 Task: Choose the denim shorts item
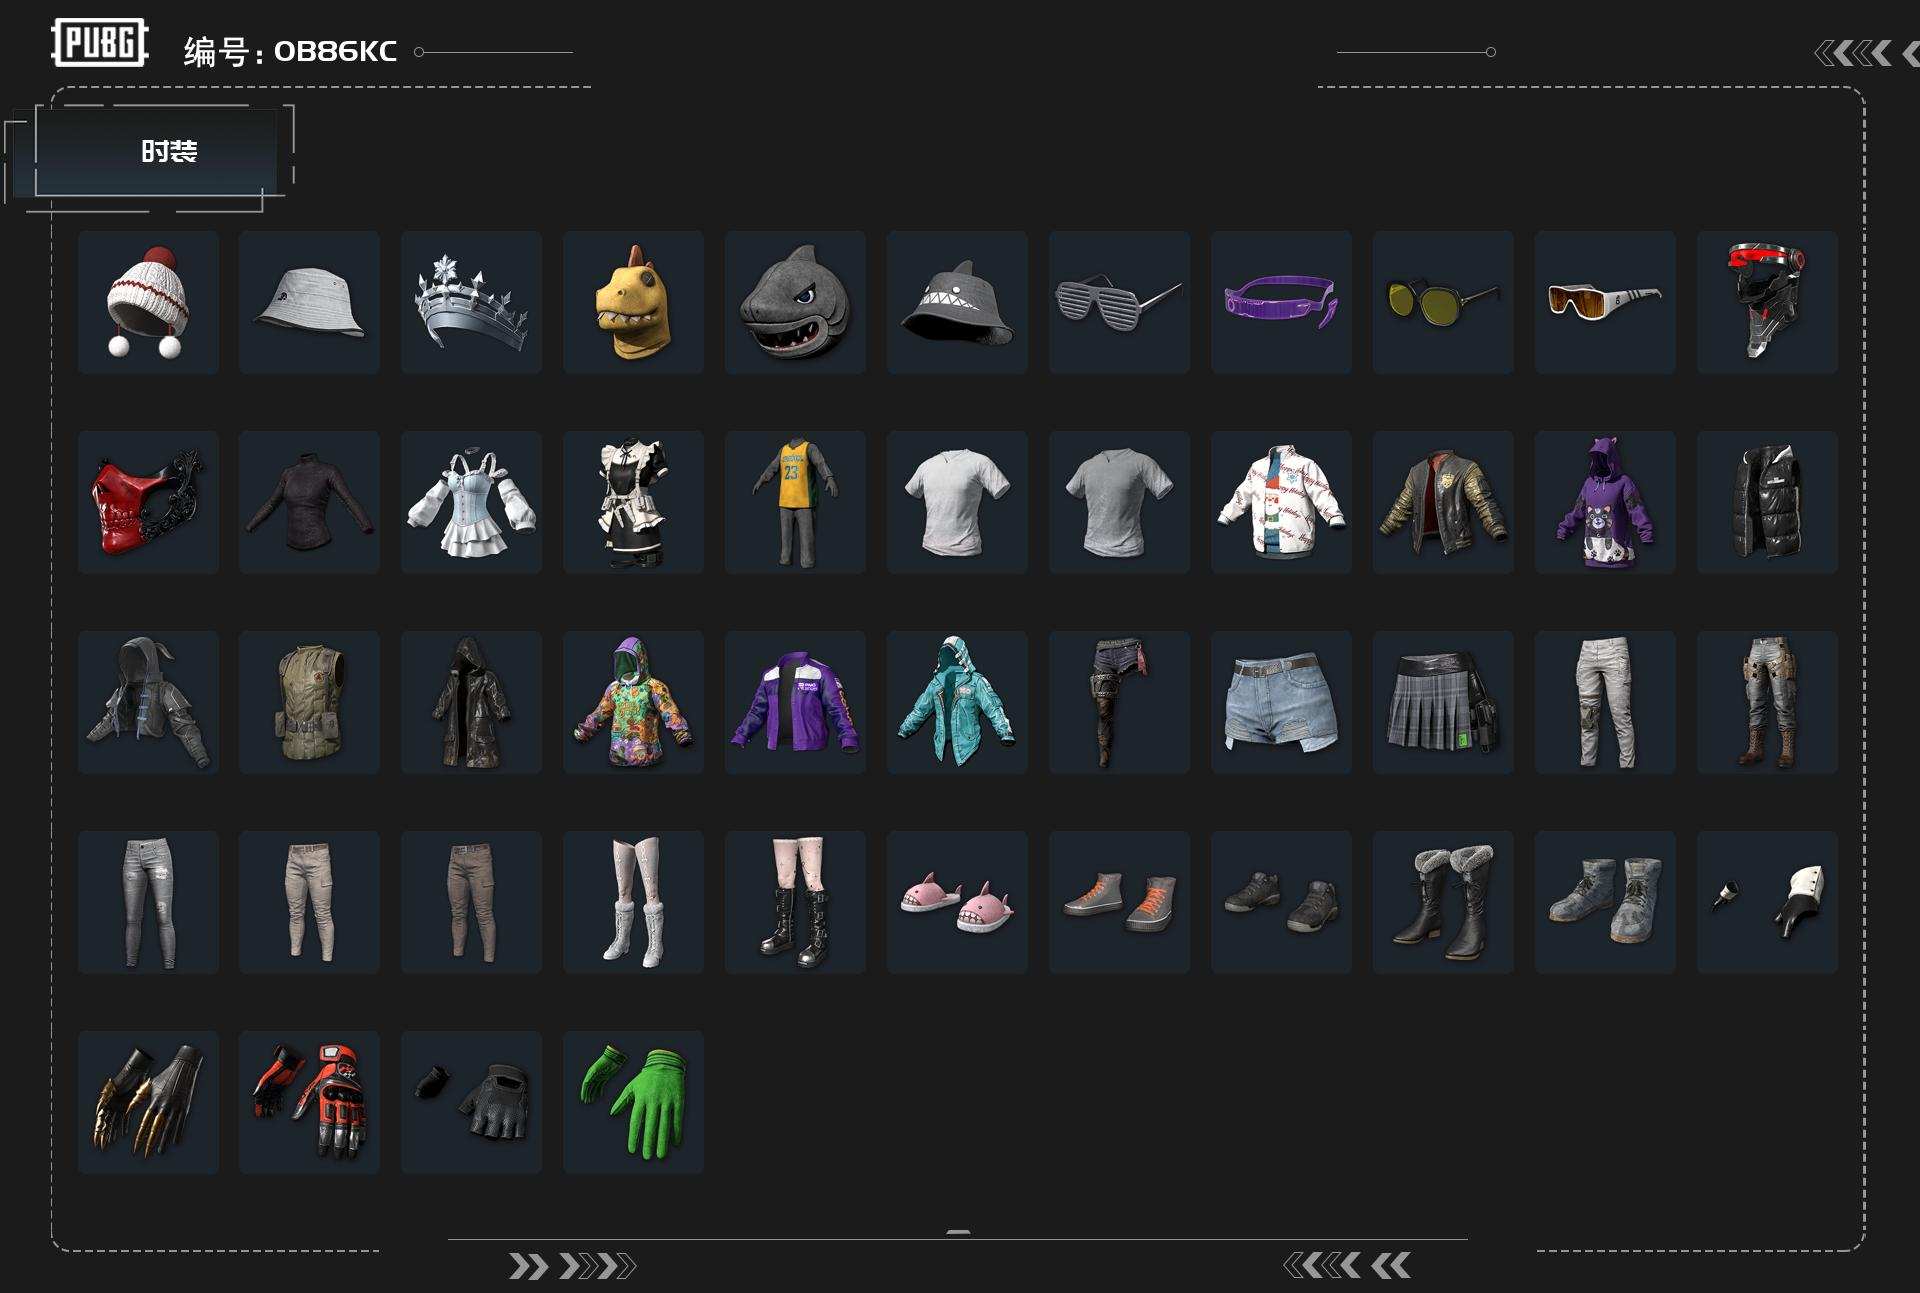click(x=1281, y=702)
